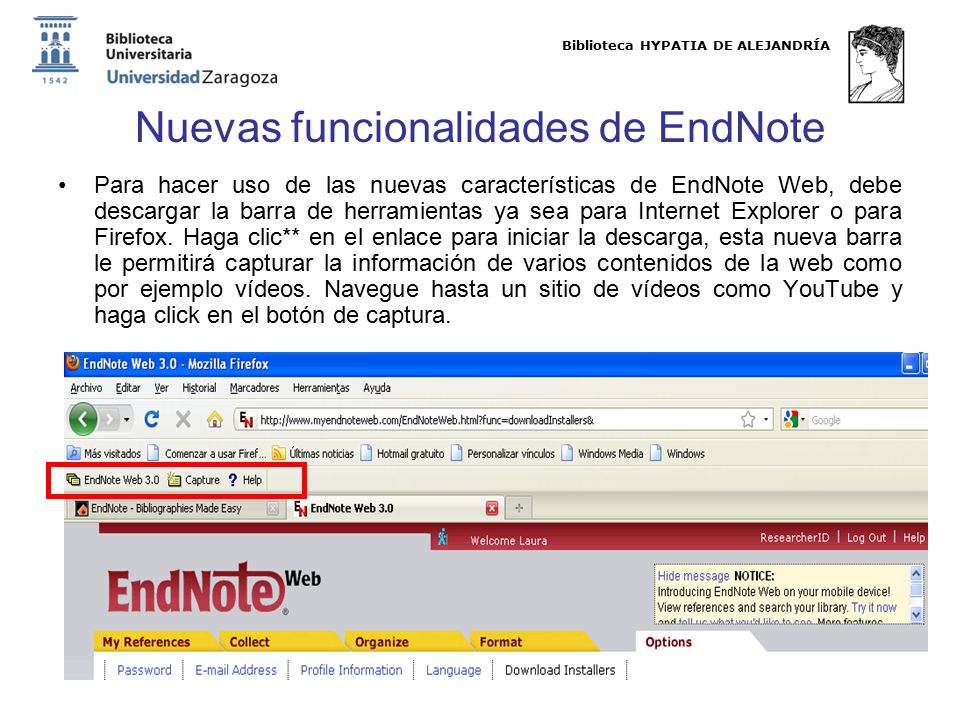Open the Password sub-option
This screenshot has height=720, width=960.
144,670
